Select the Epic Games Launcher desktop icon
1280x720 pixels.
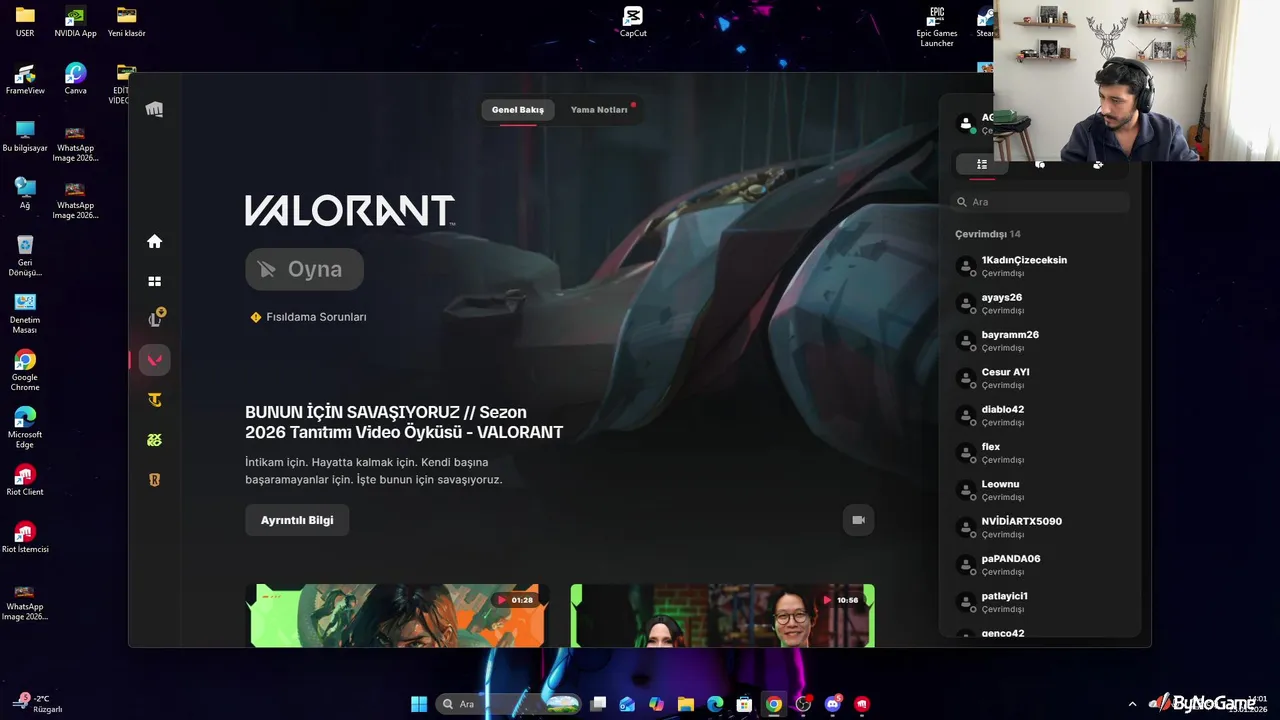(x=937, y=27)
